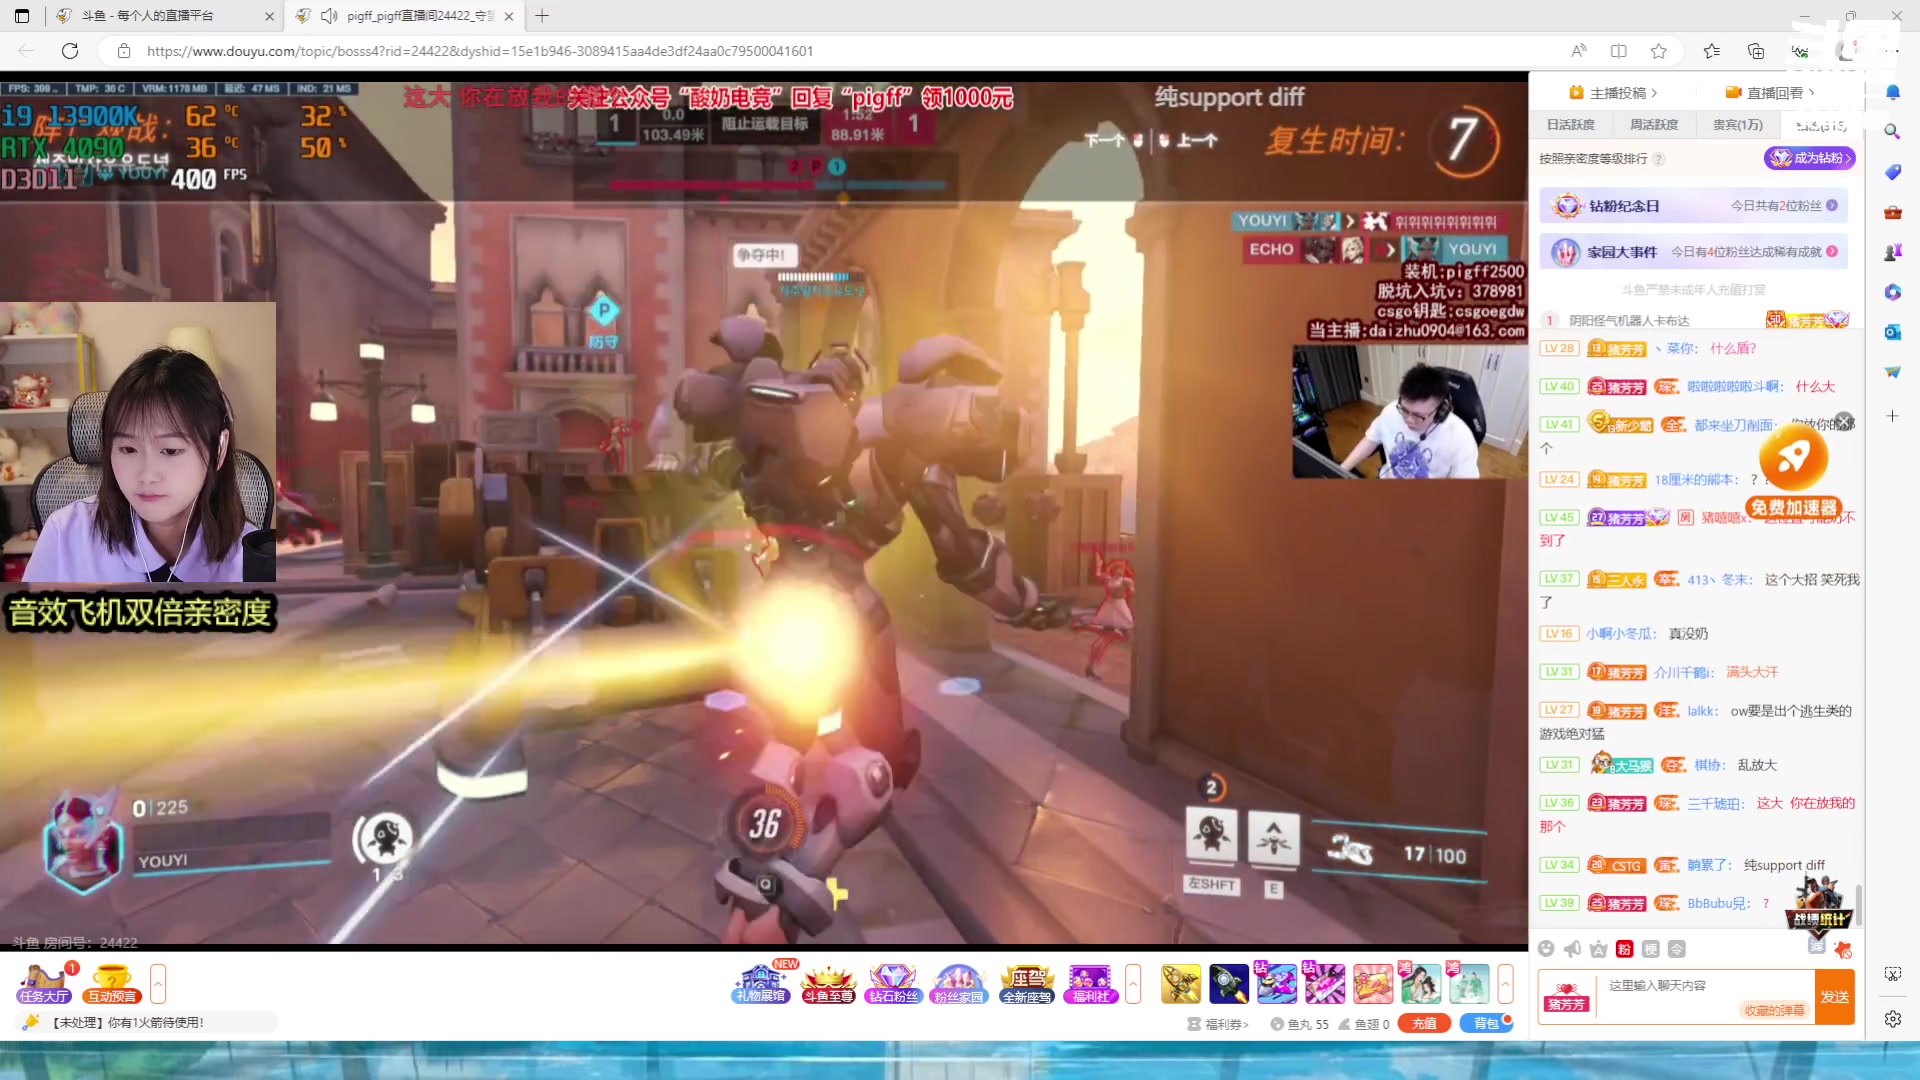Mute the pigff stream tab audio
Viewport: 1920px width, 1080px height.
pyautogui.click(x=329, y=16)
